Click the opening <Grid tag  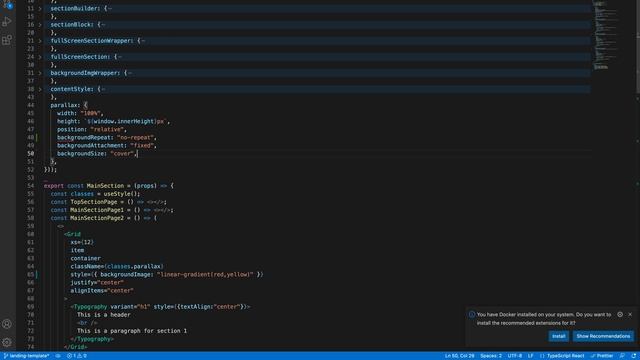coord(72,234)
